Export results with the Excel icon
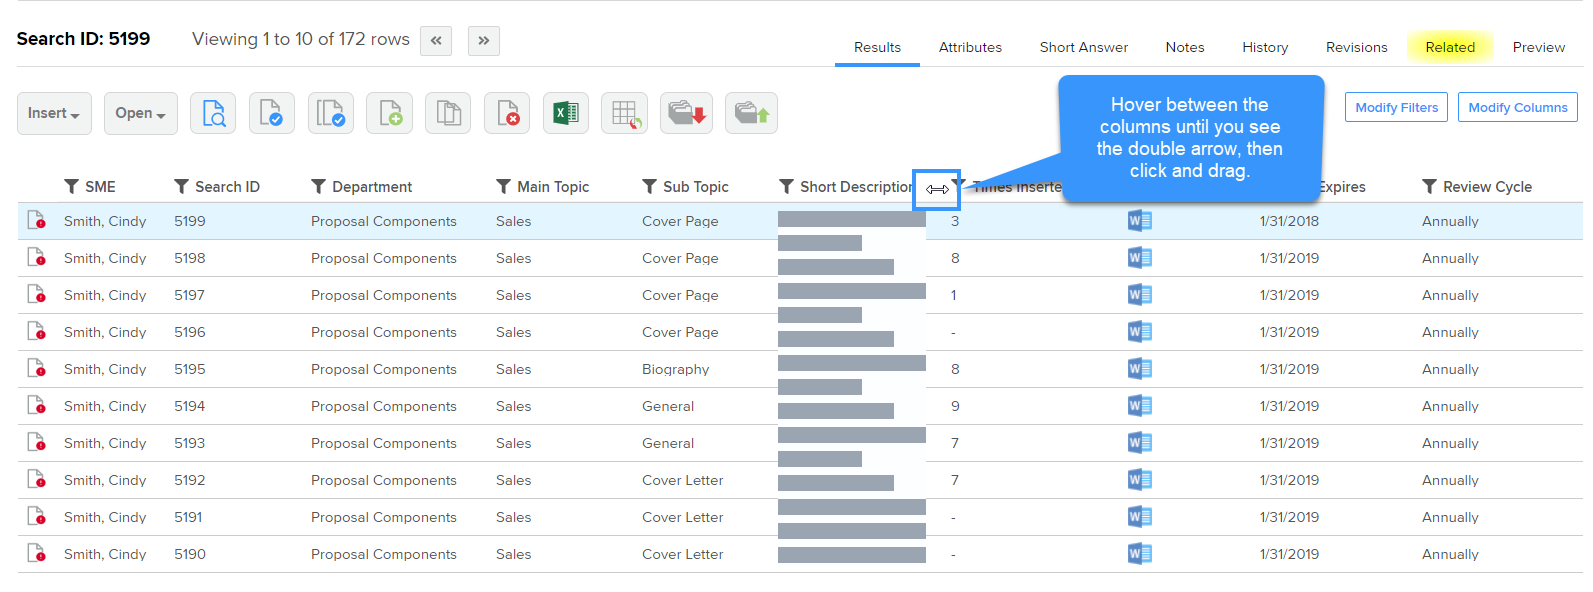This screenshot has width=1593, height=592. coord(566,113)
